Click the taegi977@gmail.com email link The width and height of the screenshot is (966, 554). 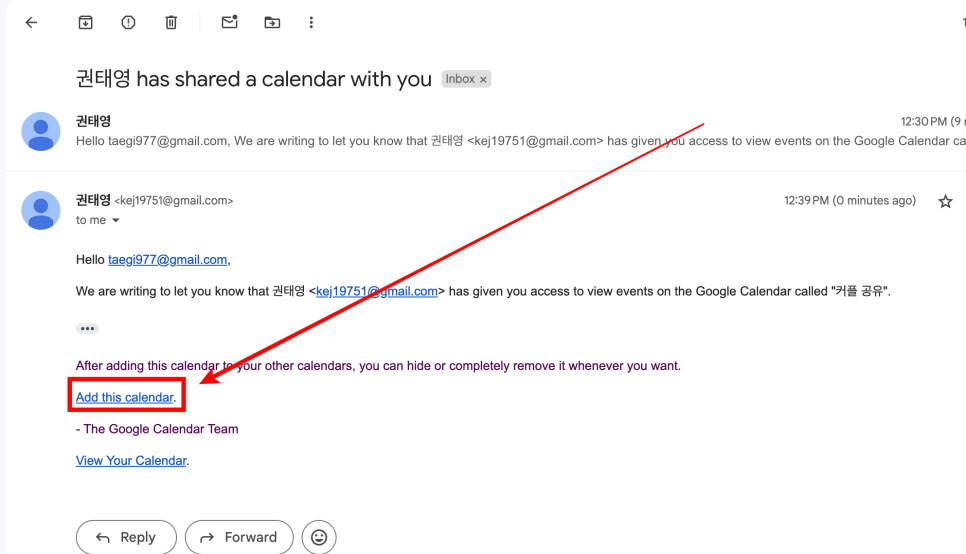coord(168,260)
